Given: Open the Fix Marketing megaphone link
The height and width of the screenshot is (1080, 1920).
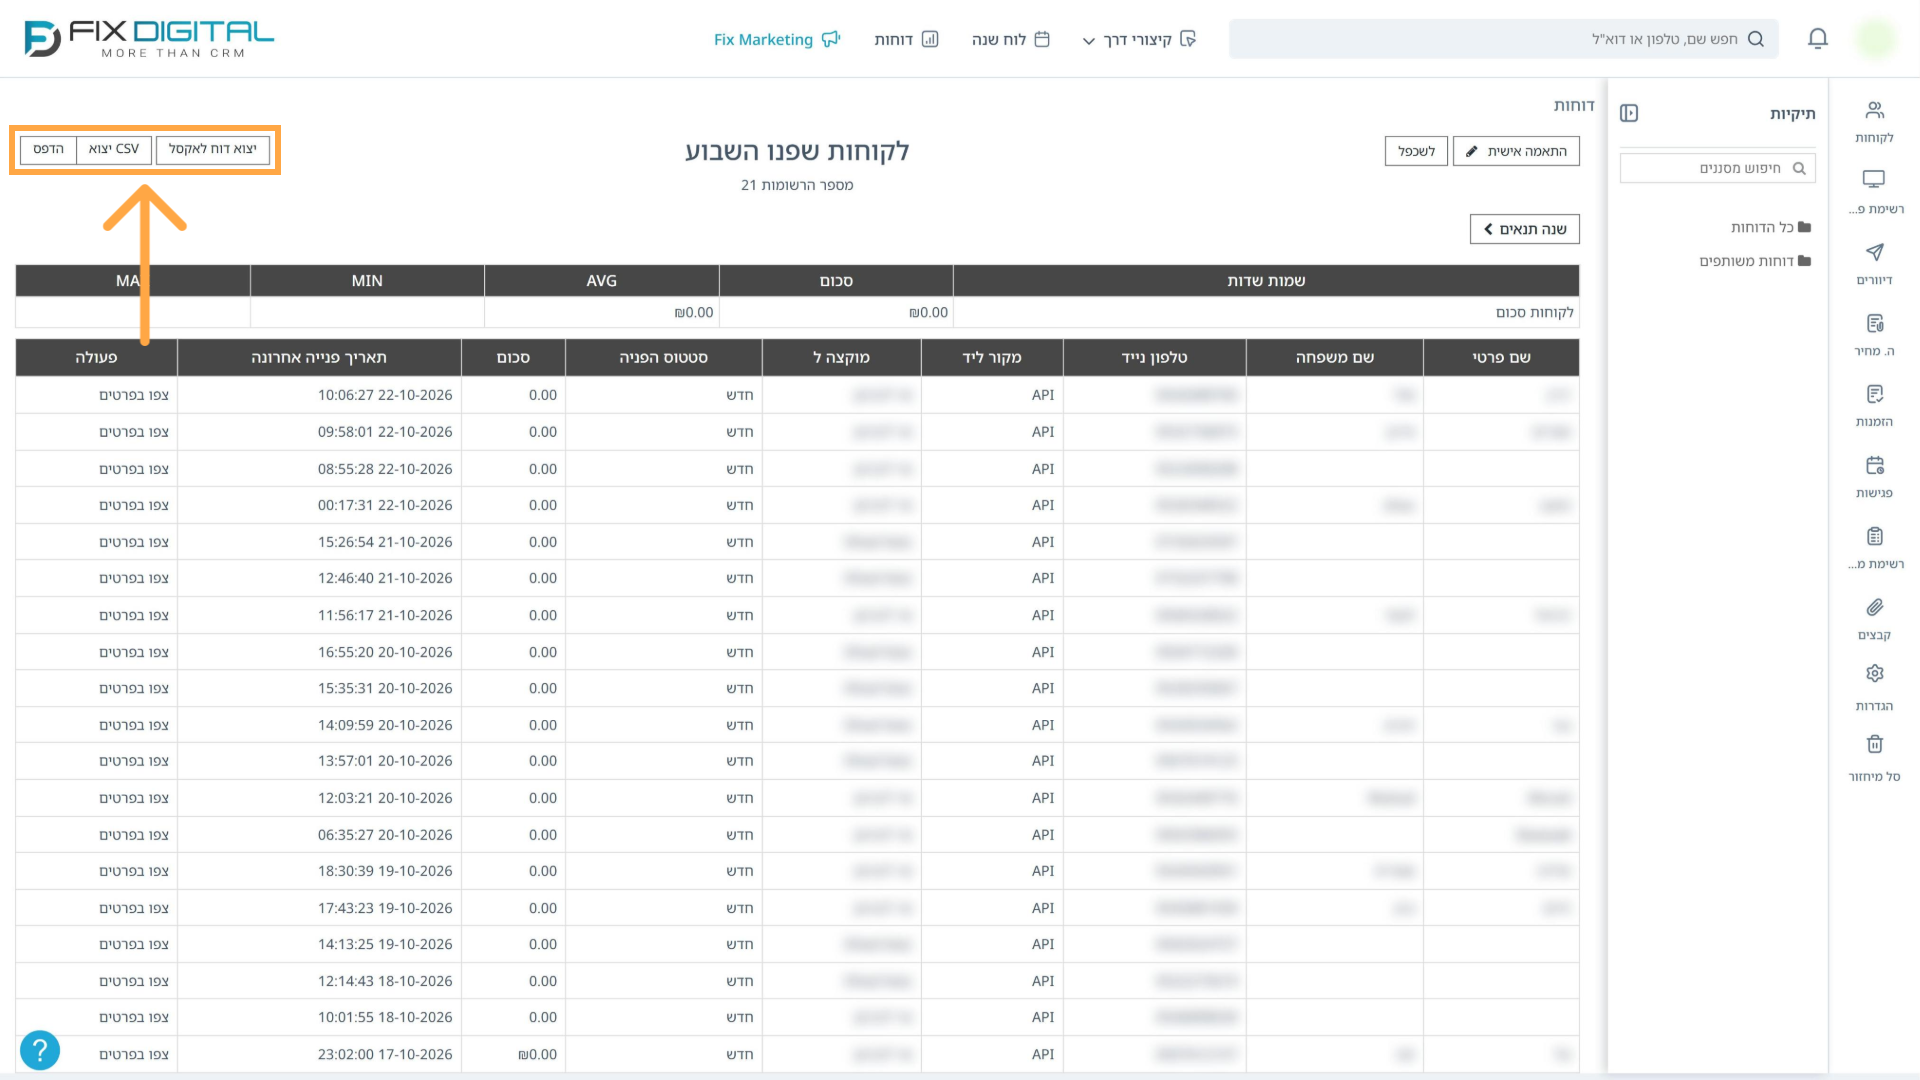Looking at the screenshot, I should 777,39.
